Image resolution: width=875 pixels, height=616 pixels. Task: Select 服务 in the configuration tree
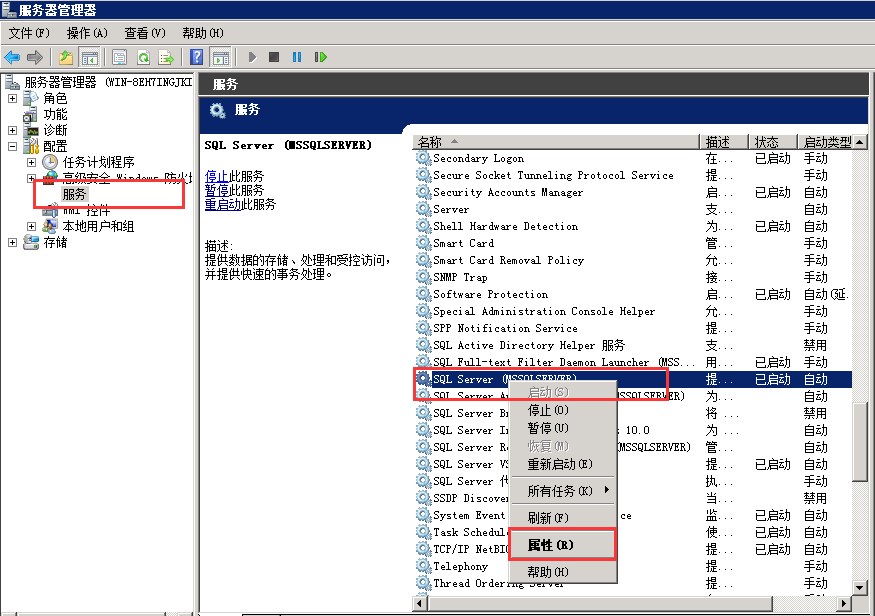coord(74,194)
